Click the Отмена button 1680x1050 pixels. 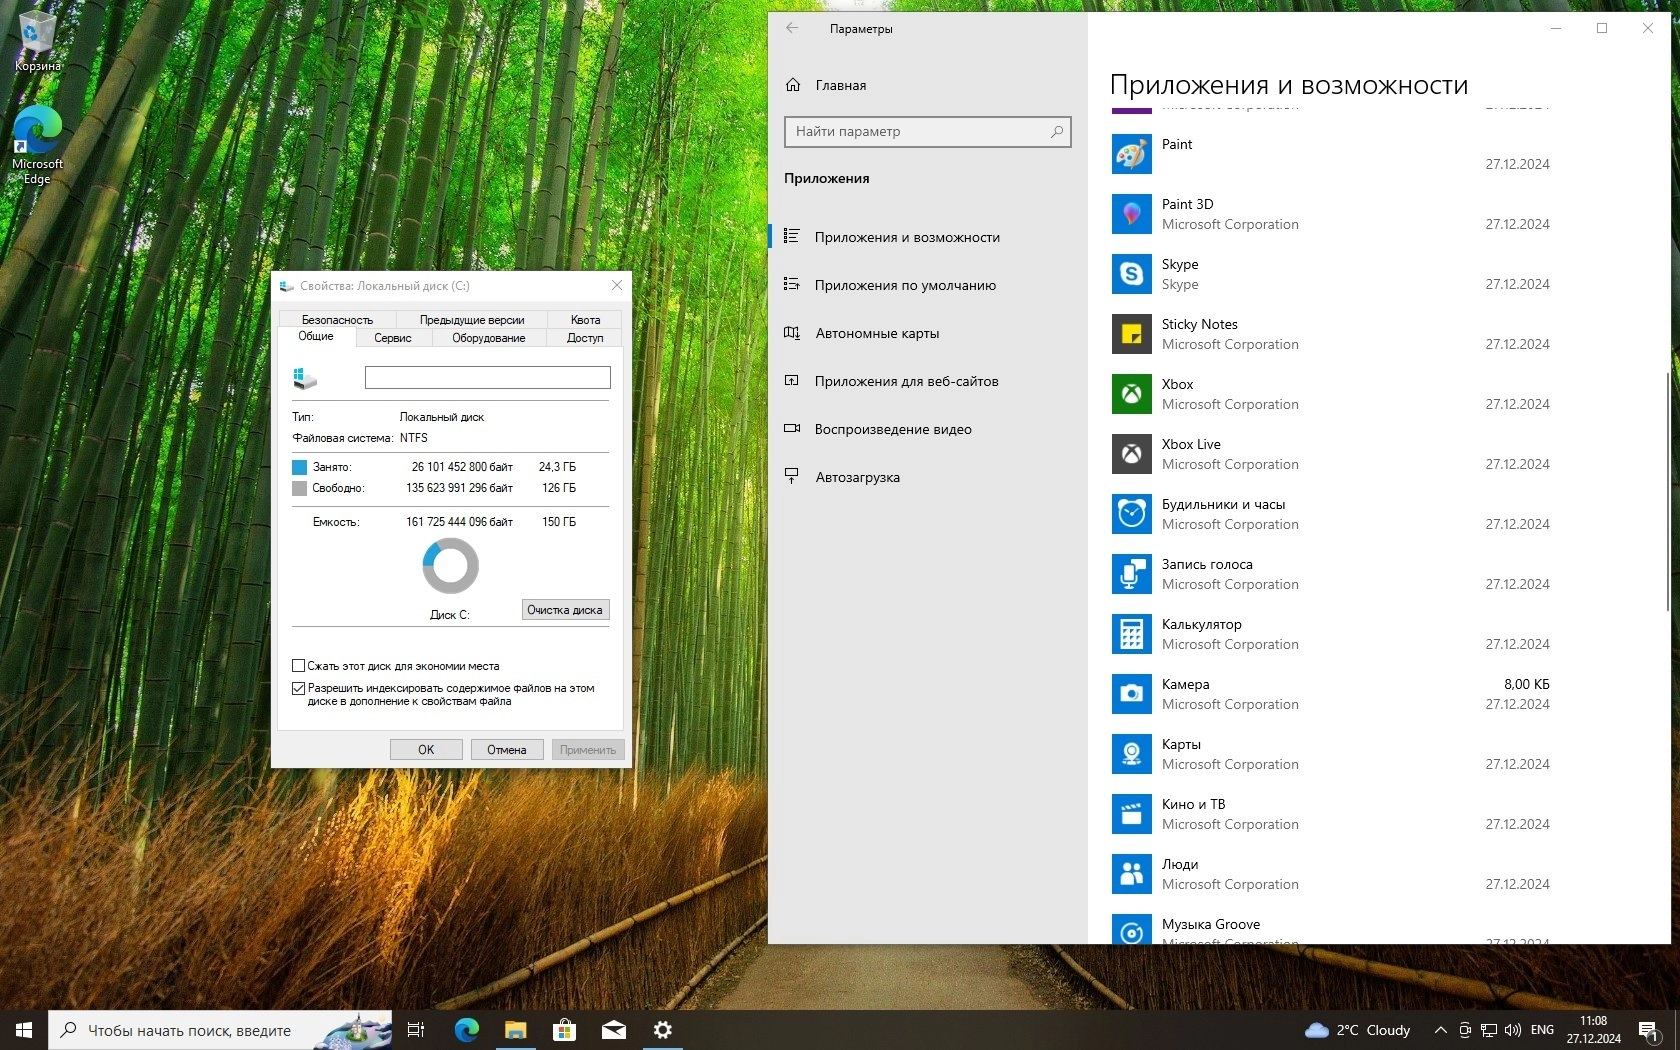pos(506,750)
